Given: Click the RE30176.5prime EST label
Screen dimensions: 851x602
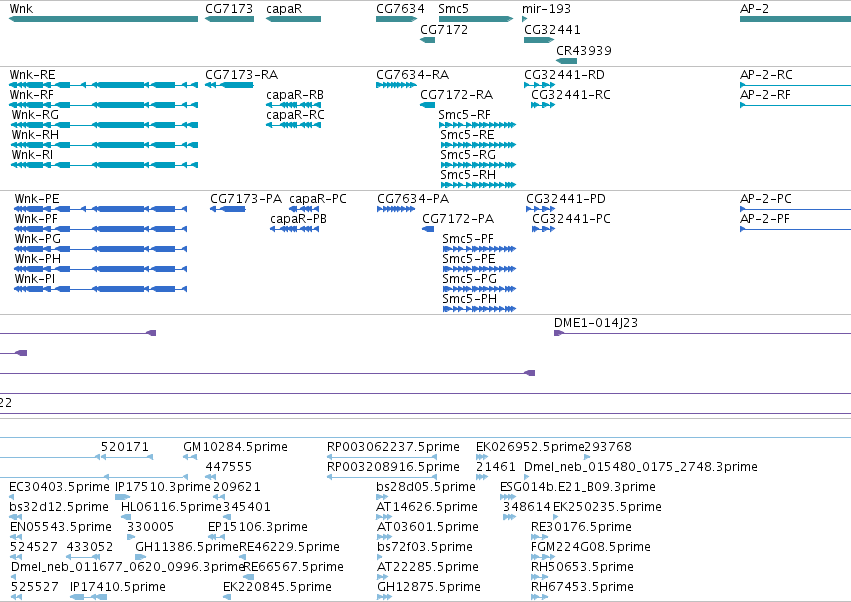Looking at the screenshot, I should (581, 527).
